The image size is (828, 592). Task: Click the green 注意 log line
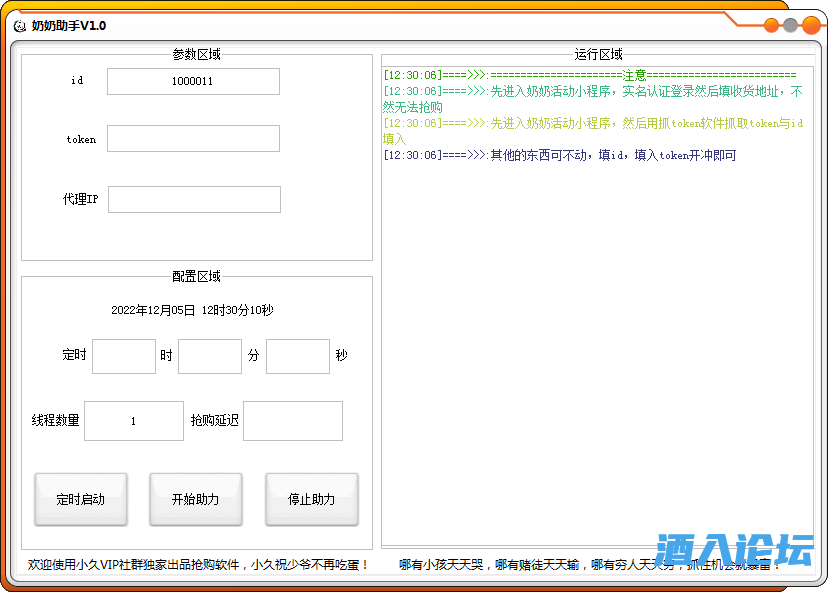pos(590,75)
